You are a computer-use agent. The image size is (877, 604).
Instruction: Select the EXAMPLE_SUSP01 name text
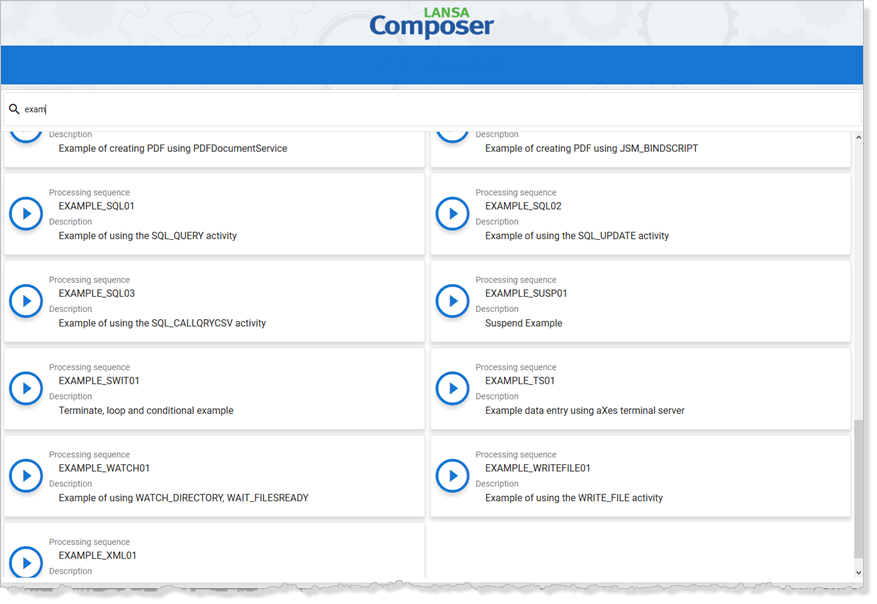(x=526, y=293)
